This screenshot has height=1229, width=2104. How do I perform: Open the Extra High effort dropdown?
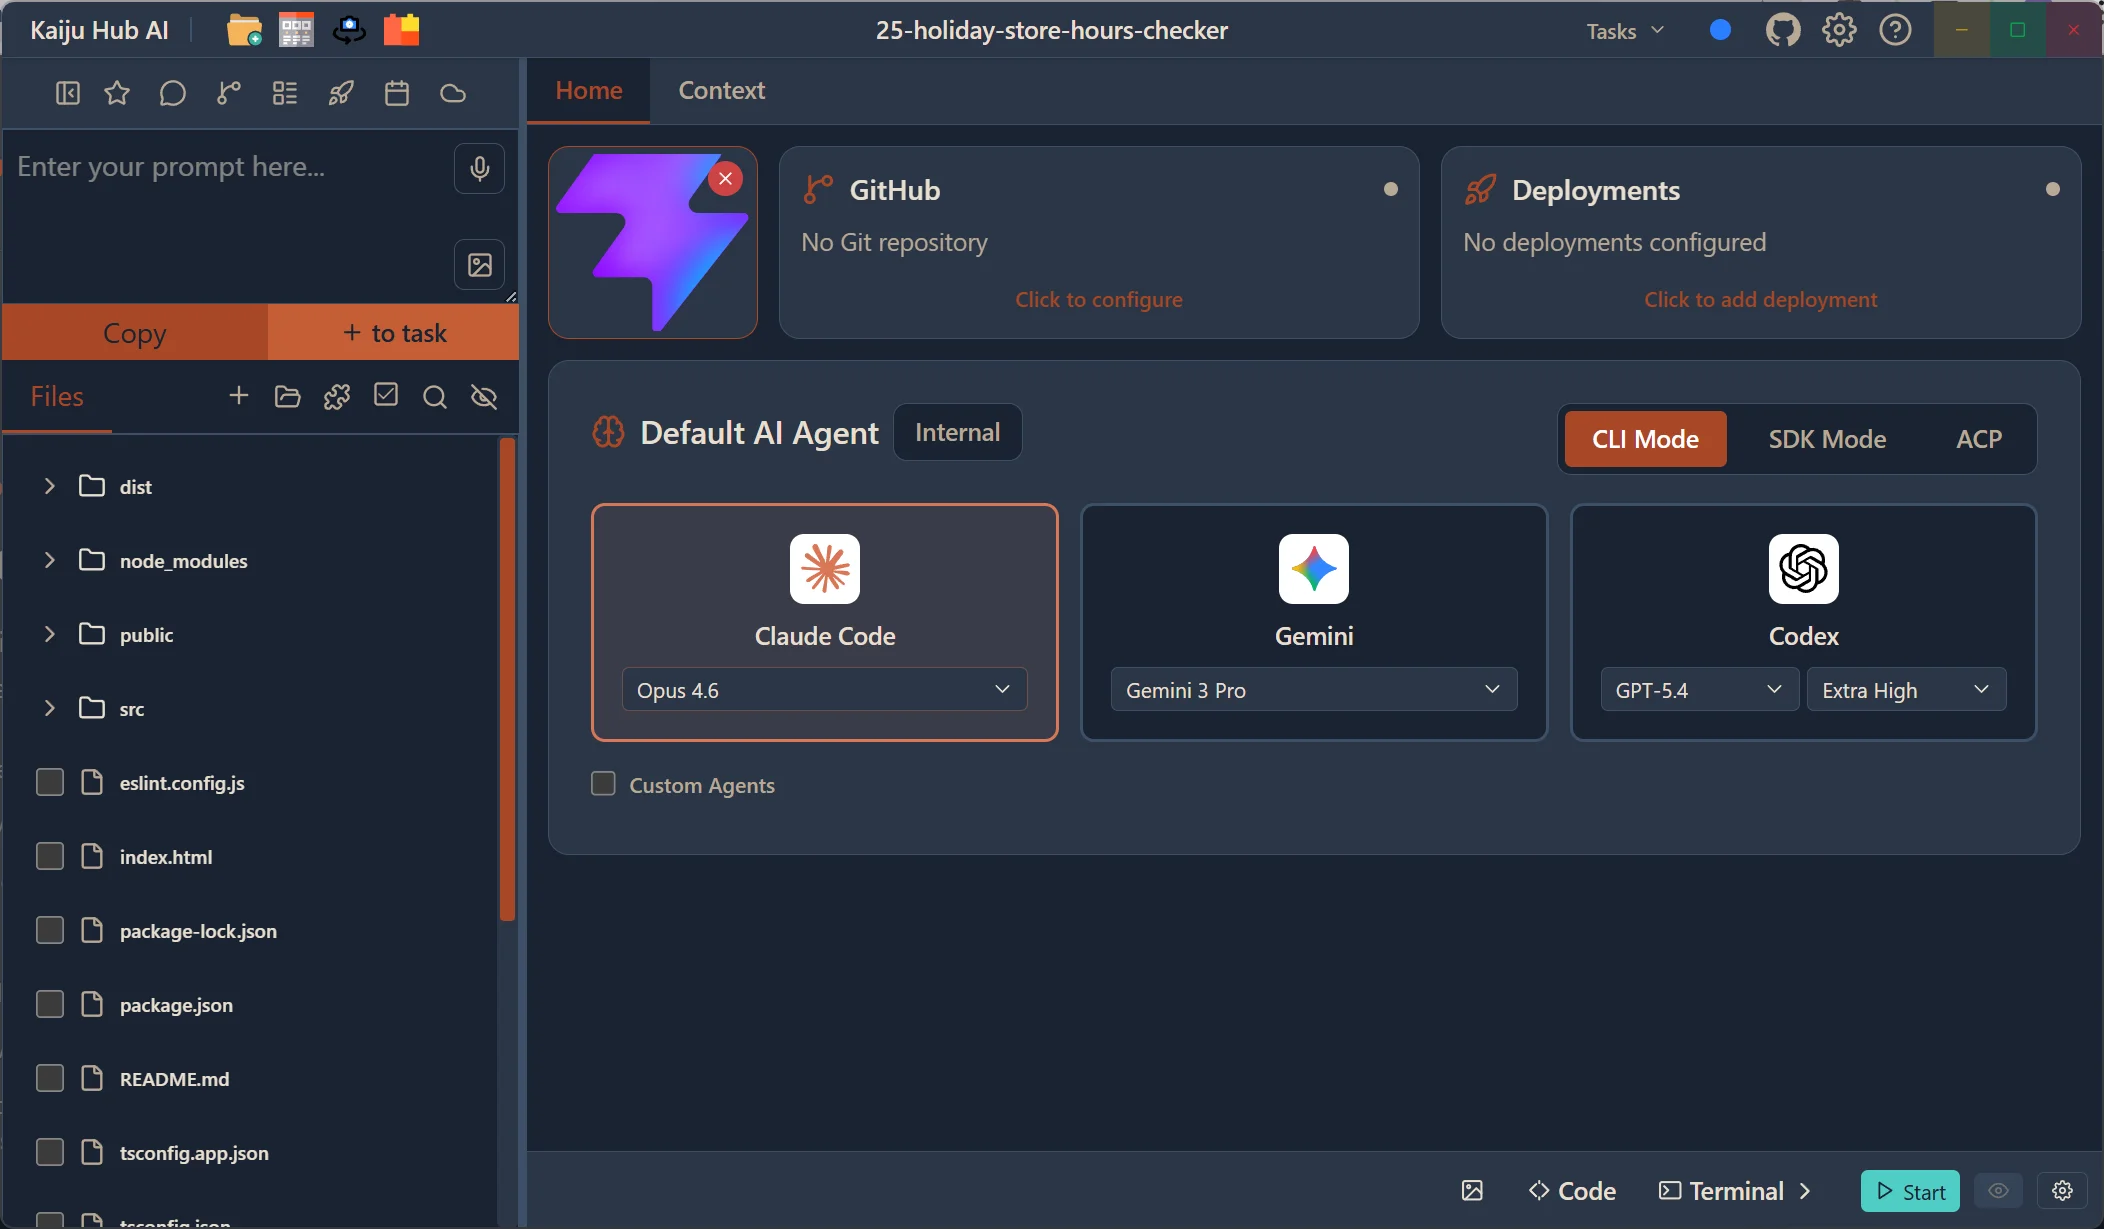pos(1906,690)
